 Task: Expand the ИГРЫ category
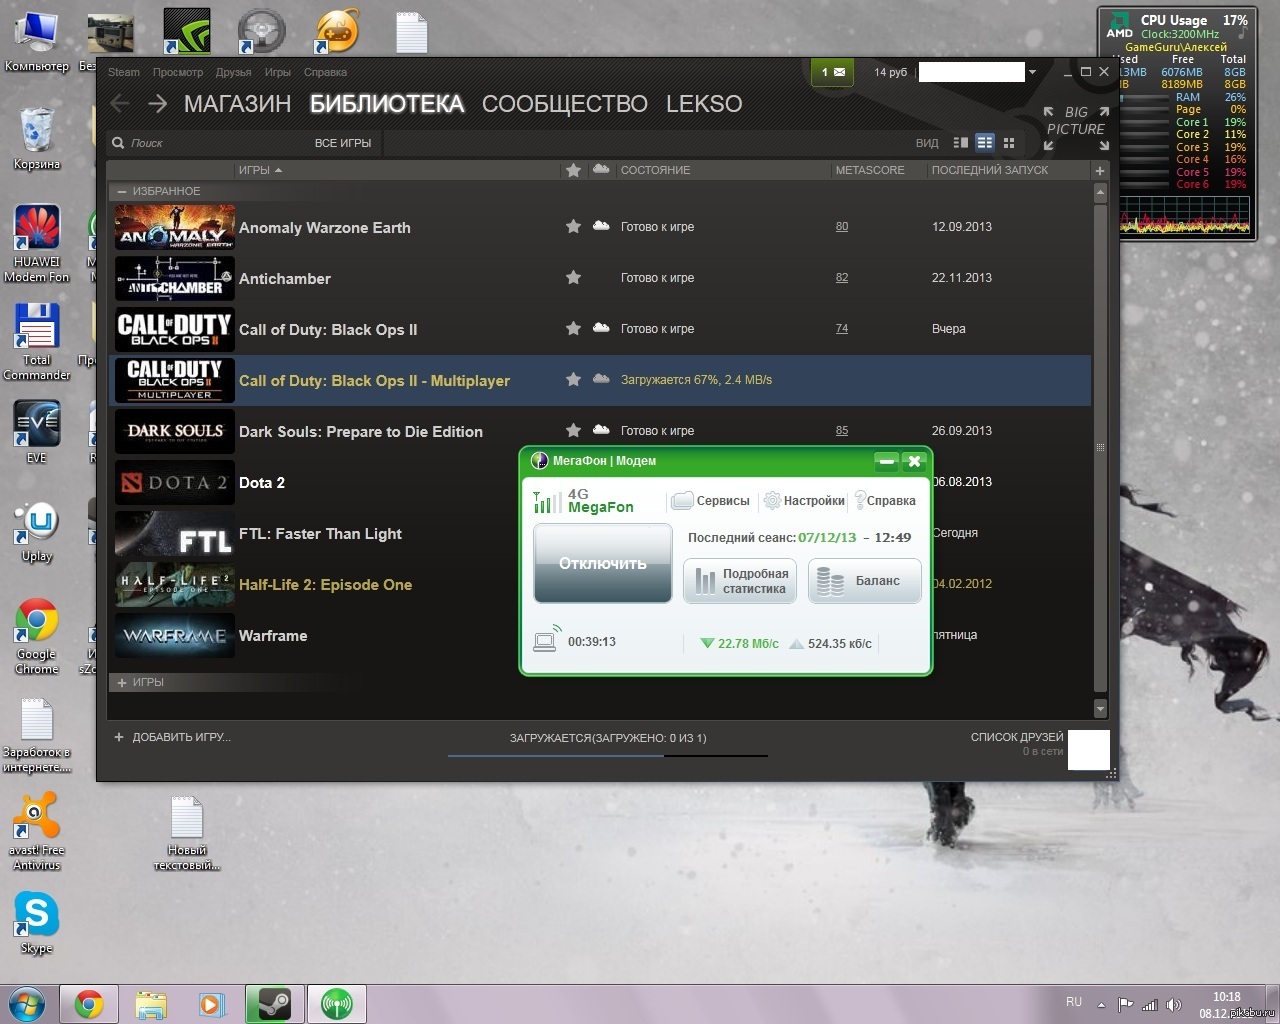(122, 682)
